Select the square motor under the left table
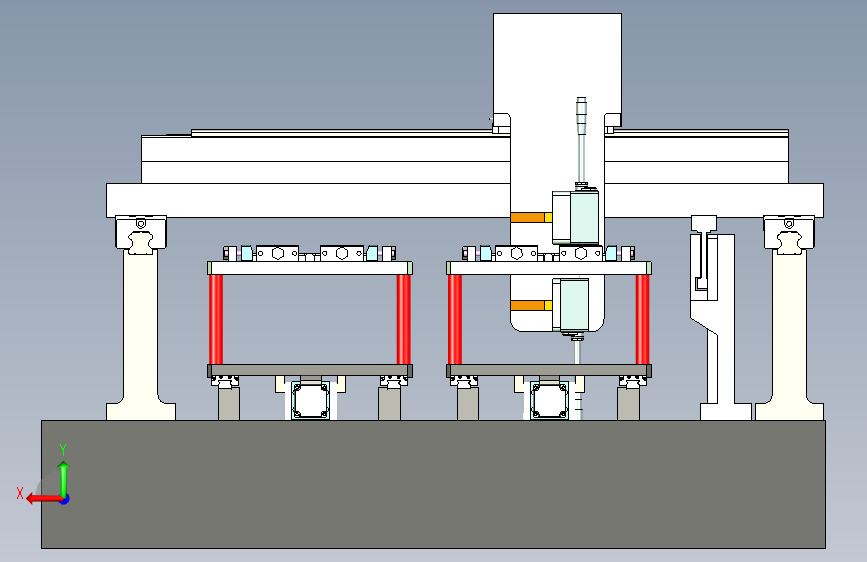867x562 pixels. [x=310, y=400]
